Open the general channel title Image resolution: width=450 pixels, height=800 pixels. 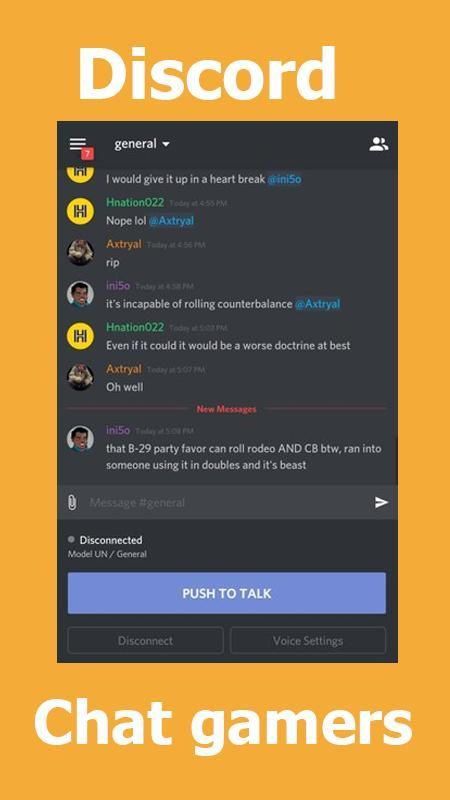click(x=136, y=144)
